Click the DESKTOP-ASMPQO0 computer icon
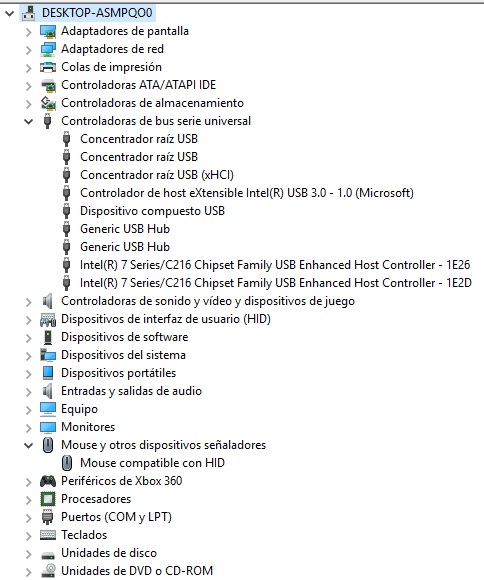This screenshot has width=484, height=580. point(28,13)
